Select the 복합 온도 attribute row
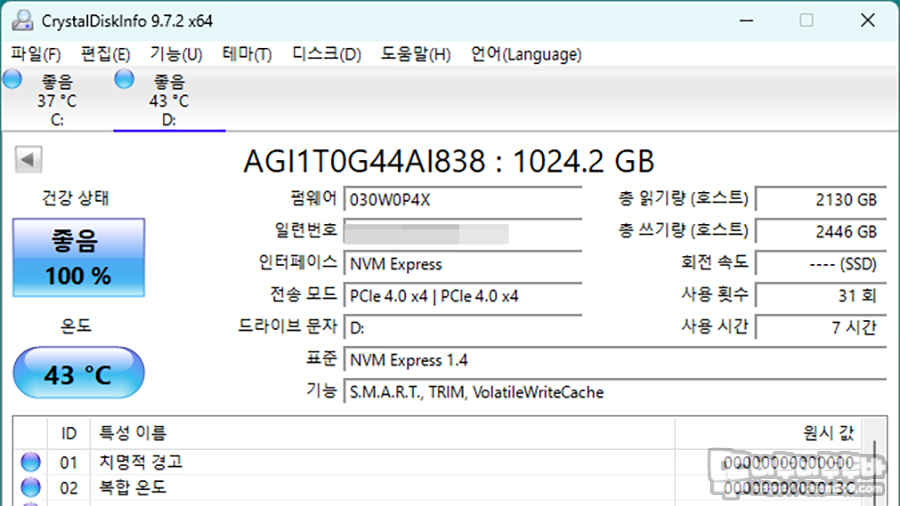Viewport: 900px width, 506px height. [436, 488]
